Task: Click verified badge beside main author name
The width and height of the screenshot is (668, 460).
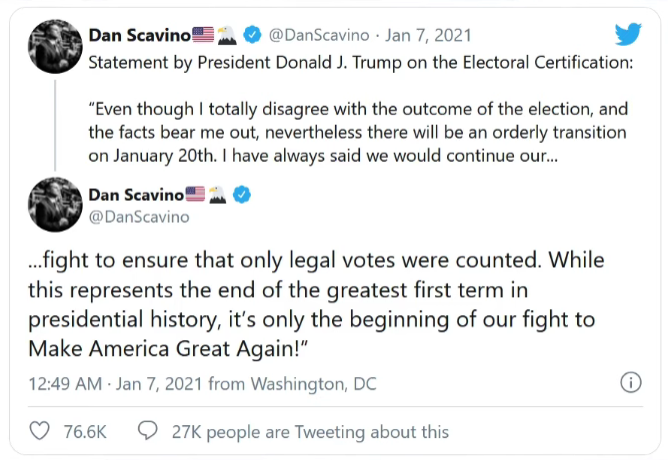Action: (x=242, y=195)
